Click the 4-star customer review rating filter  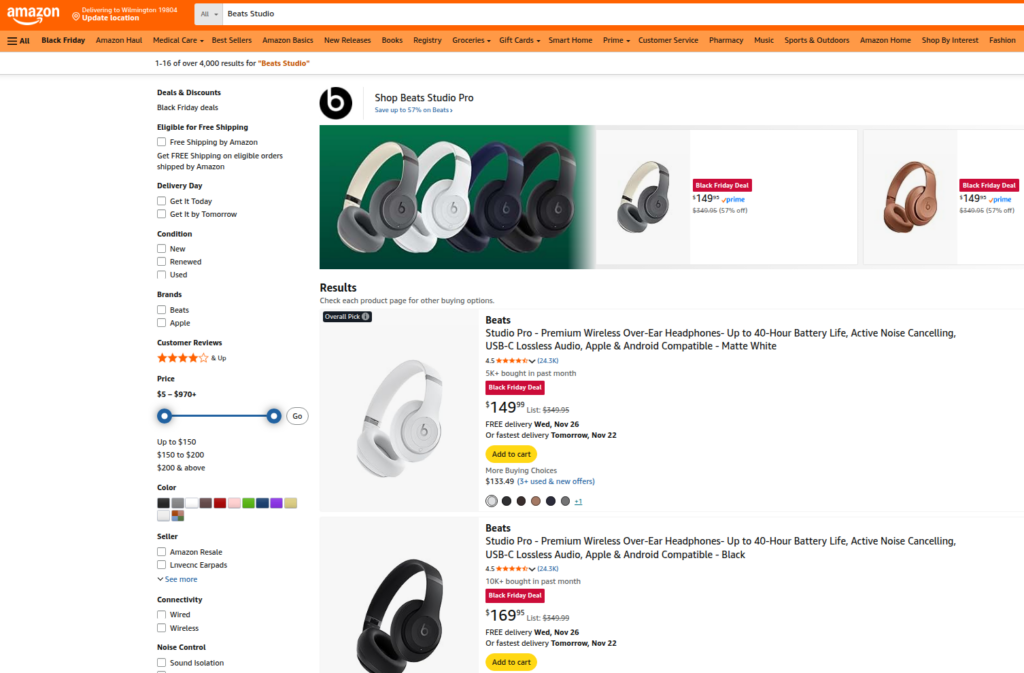185,357
